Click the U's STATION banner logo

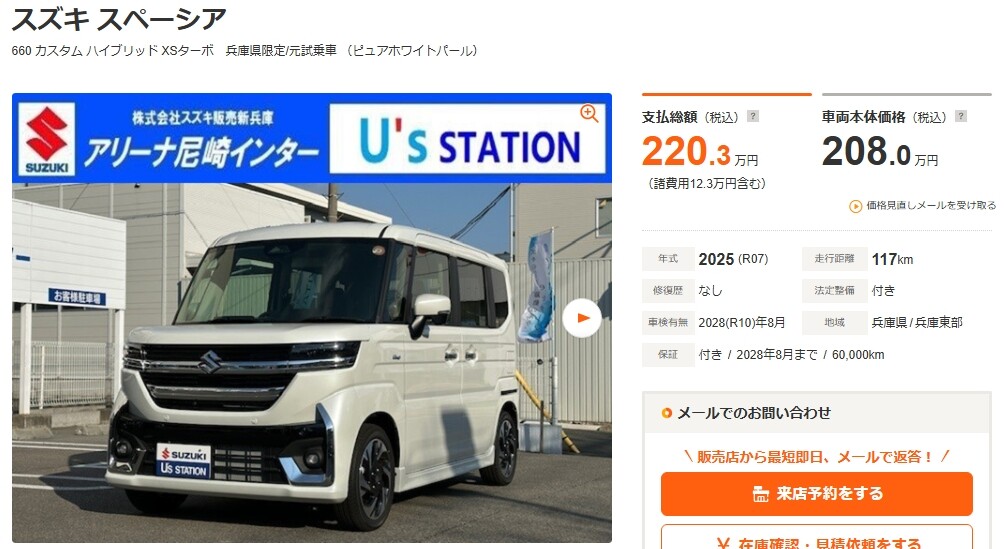467,139
